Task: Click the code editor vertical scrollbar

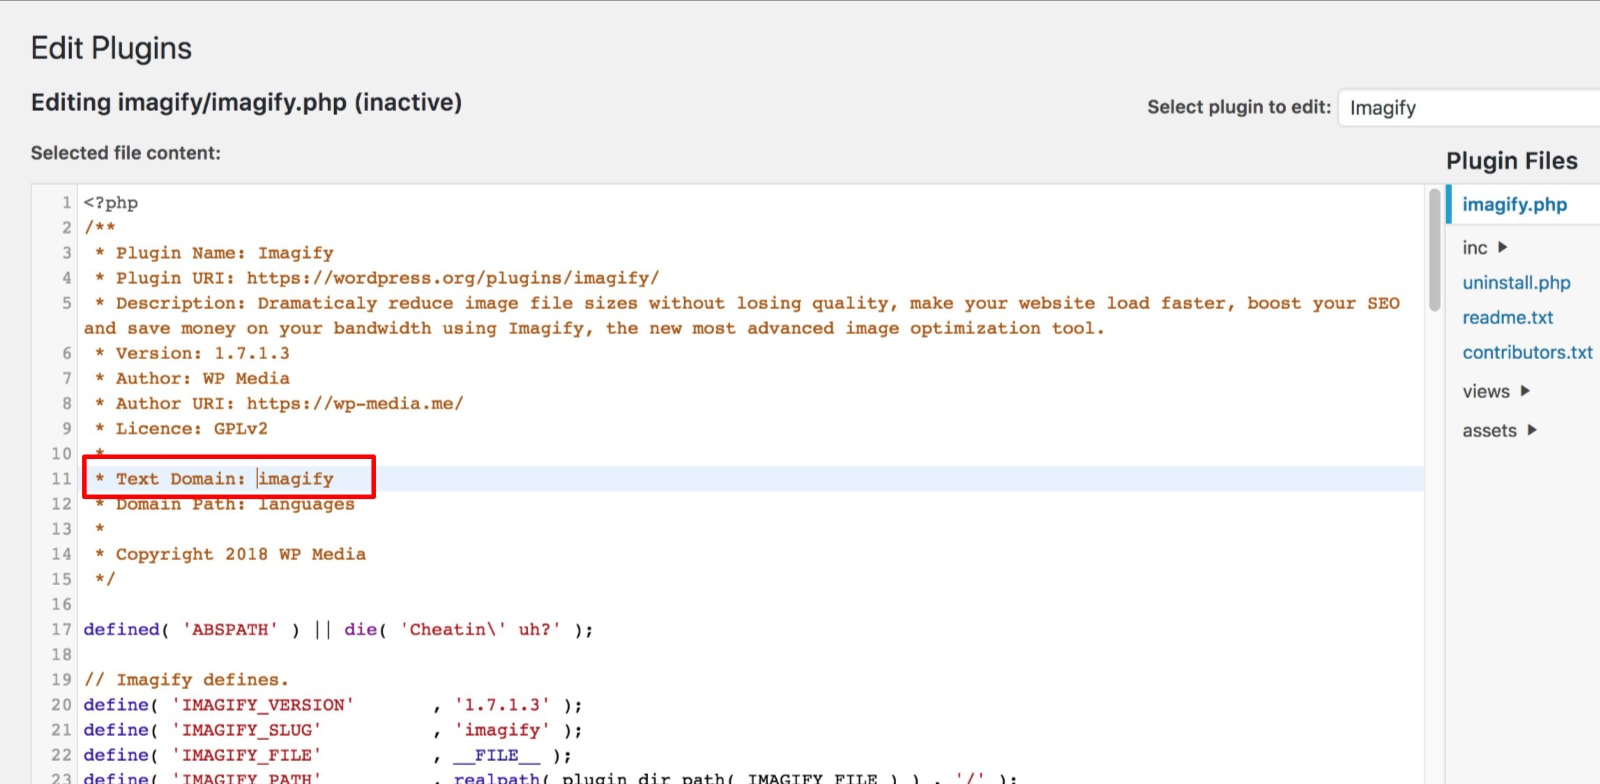Action: pyautogui.click(x=1435, y=250)
